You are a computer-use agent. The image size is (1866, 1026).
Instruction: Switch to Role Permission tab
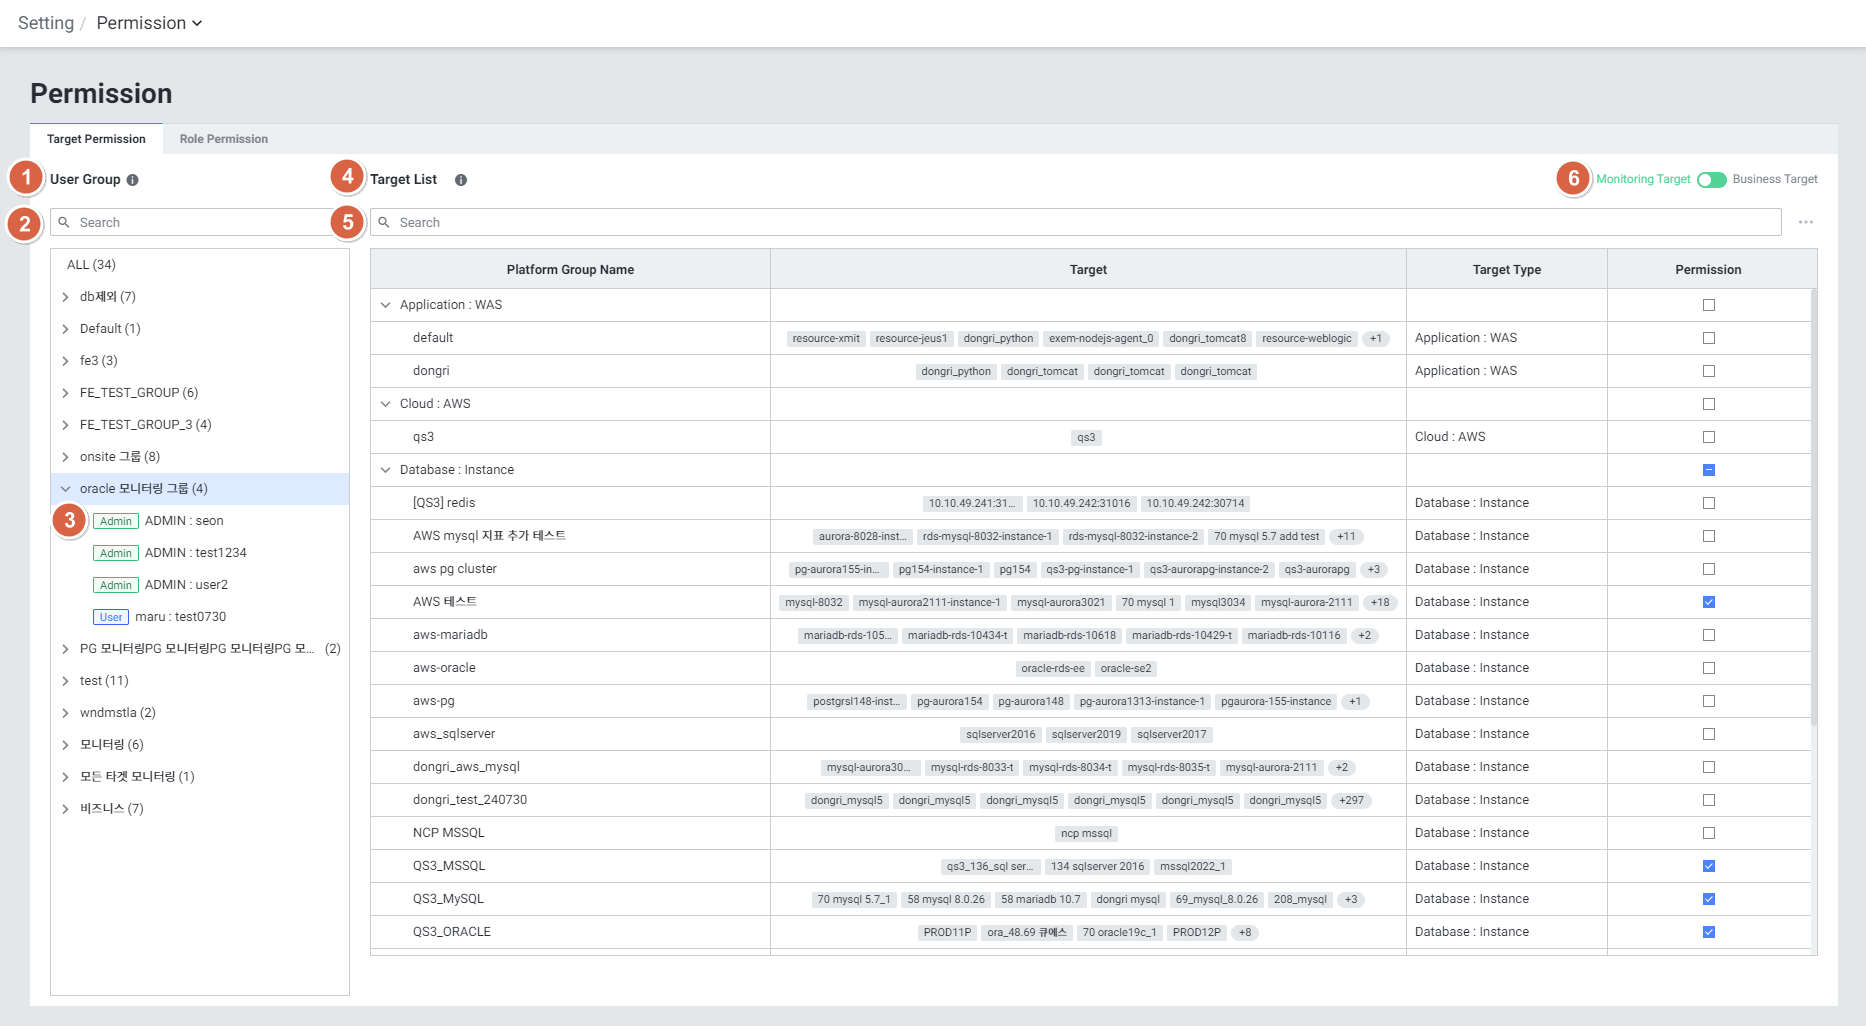click(223, 139)
